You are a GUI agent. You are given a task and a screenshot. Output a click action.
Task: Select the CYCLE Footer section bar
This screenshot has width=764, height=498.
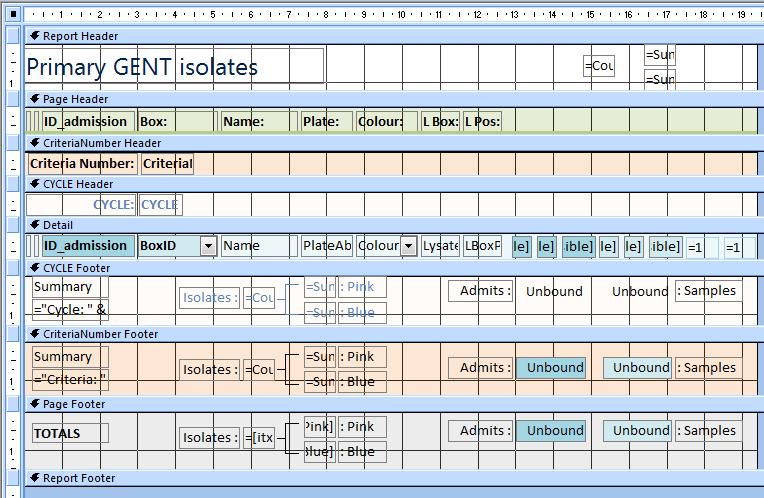pyautogui.click(x=394, y=268)
